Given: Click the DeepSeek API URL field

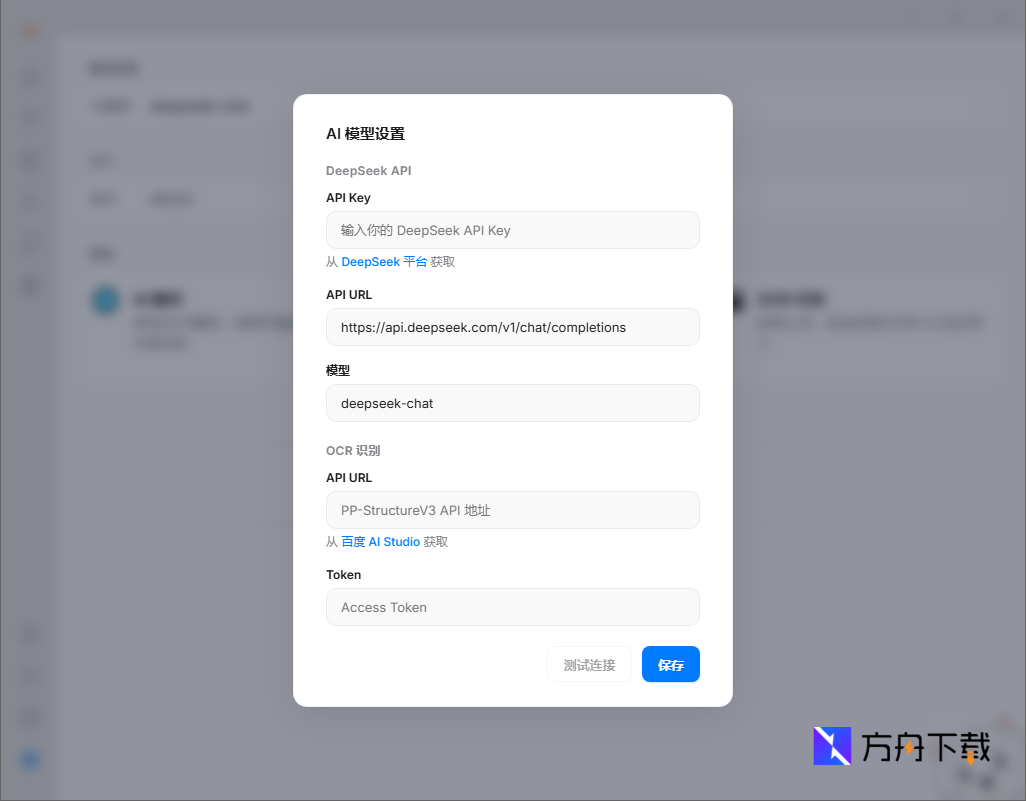Looking at the screenshot, I should coord(512,327).
